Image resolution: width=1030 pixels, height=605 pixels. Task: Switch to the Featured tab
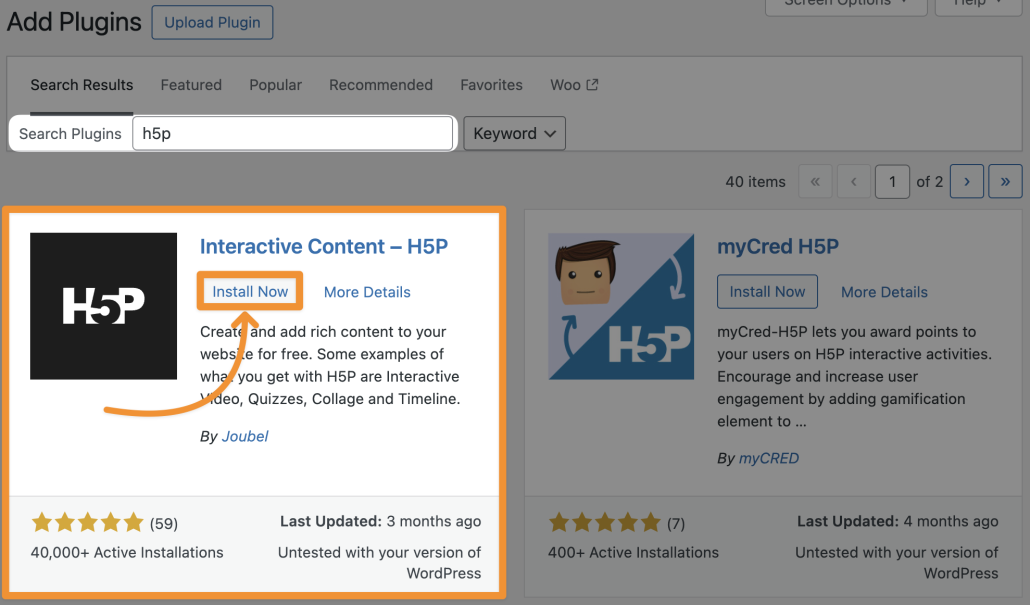click(x=191, y=85)
